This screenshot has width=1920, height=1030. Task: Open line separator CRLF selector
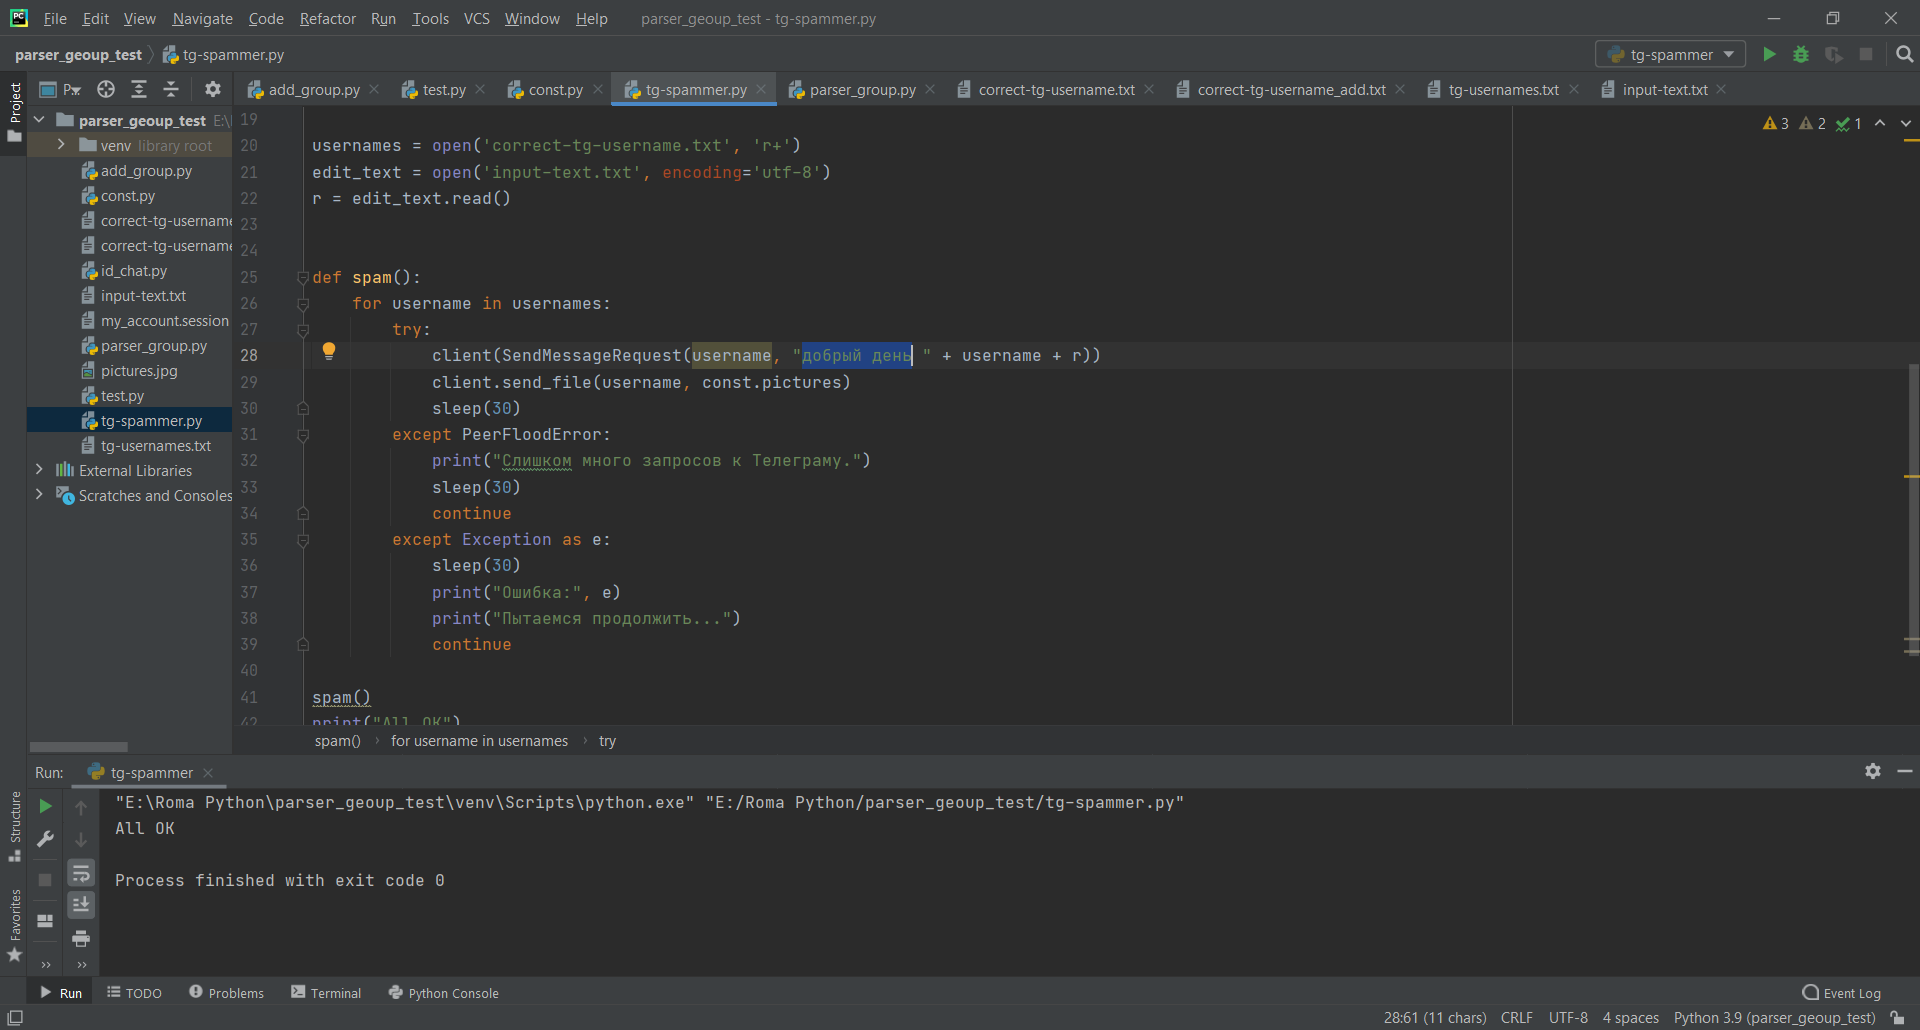coord(1516,1018)
